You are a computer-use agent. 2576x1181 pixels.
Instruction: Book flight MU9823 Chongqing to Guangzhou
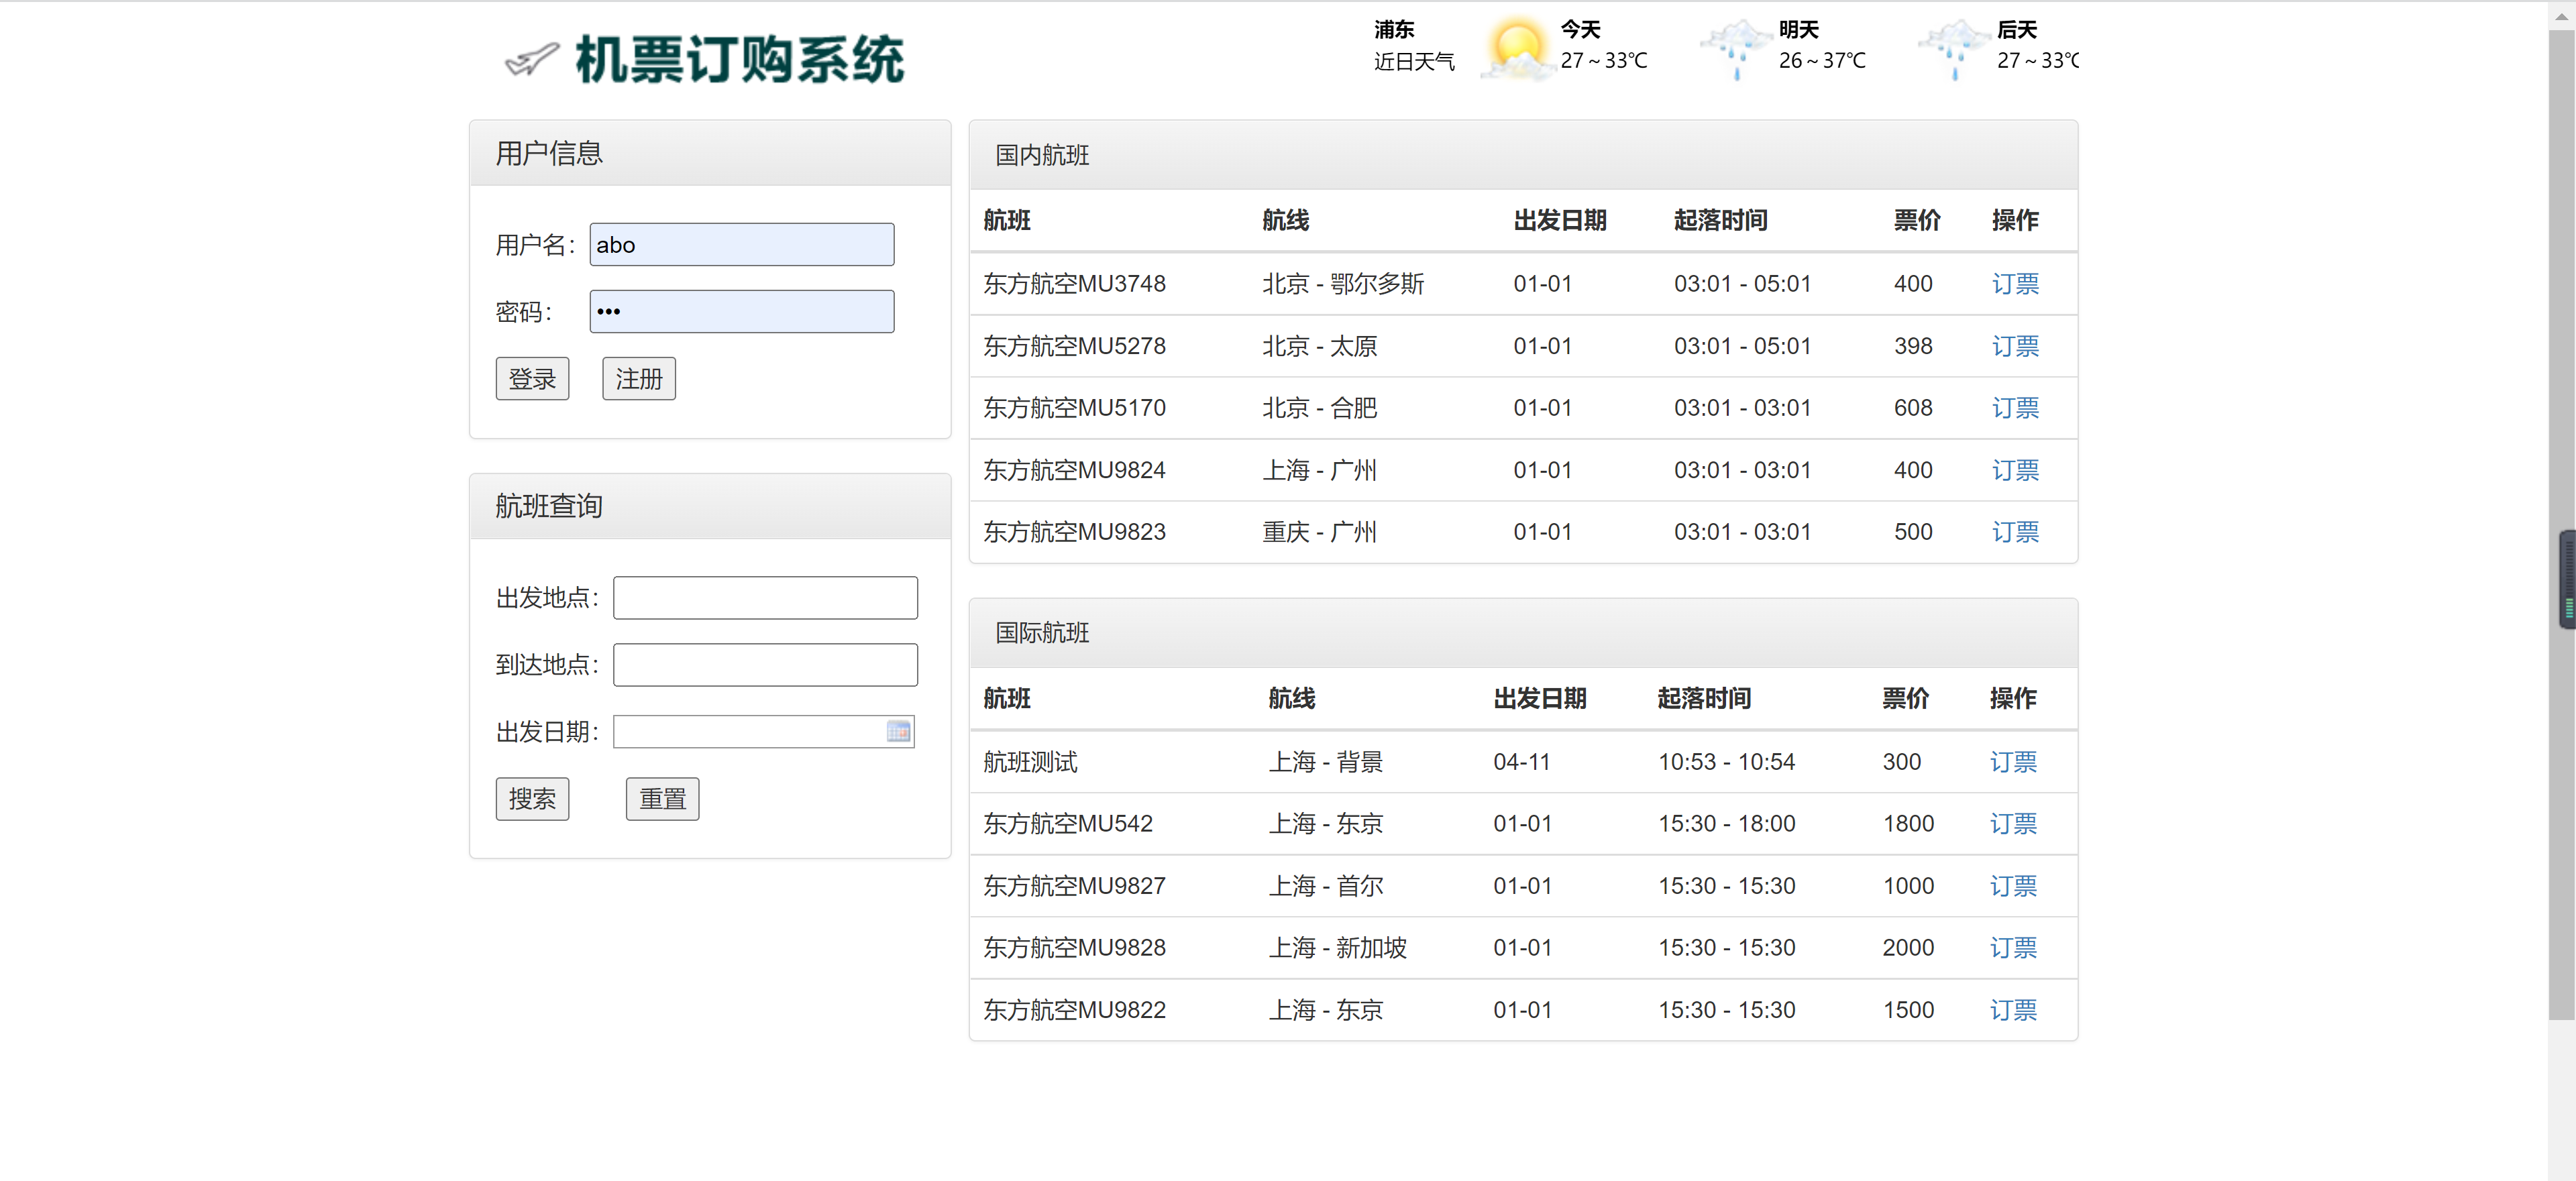pos(2015,532)
